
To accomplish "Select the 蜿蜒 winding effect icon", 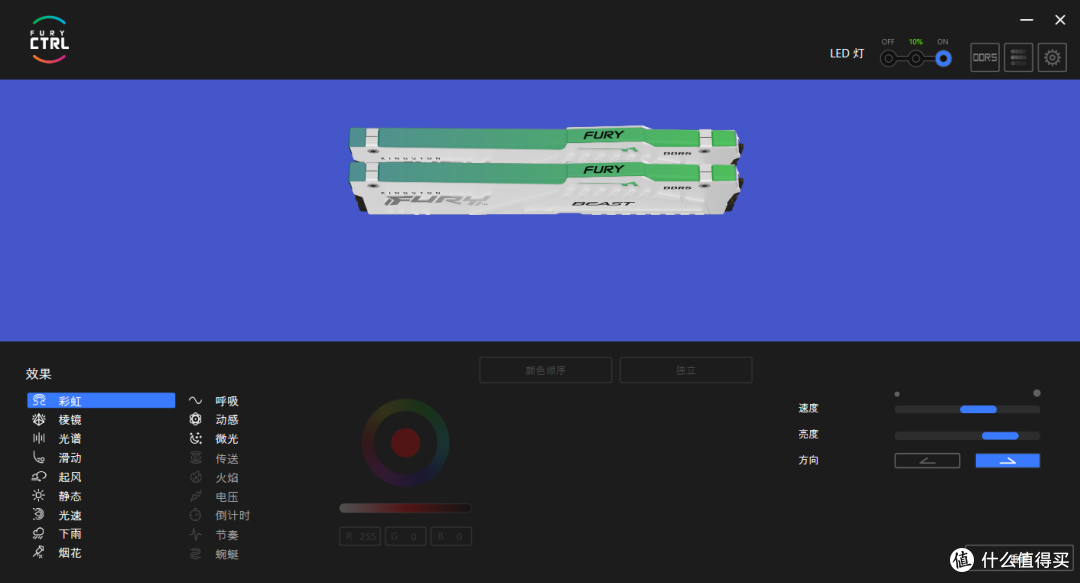I will (x=196, y=553).
